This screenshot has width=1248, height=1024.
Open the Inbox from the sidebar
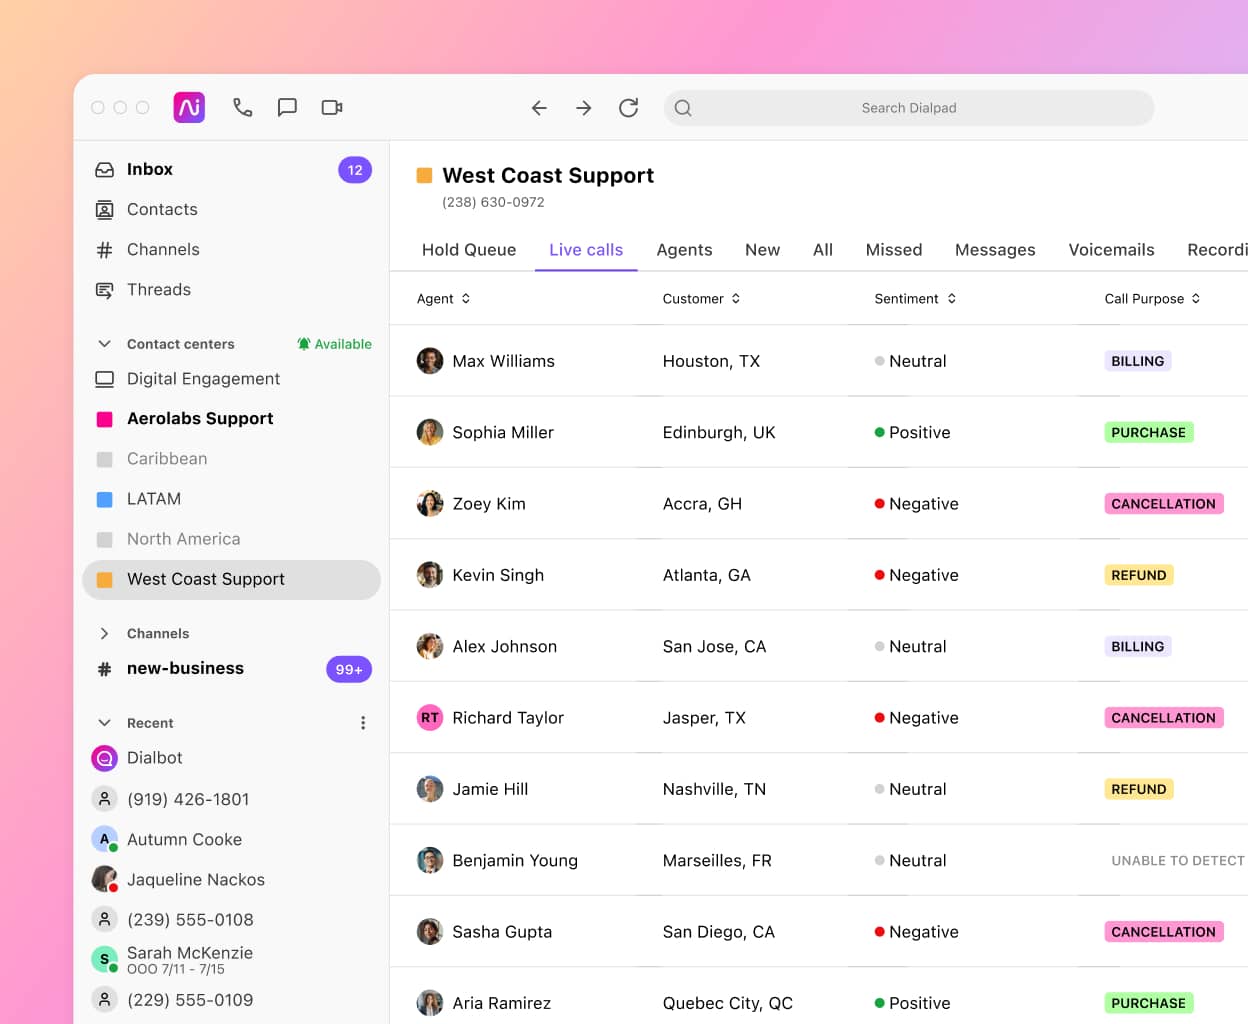click(150, 169)
